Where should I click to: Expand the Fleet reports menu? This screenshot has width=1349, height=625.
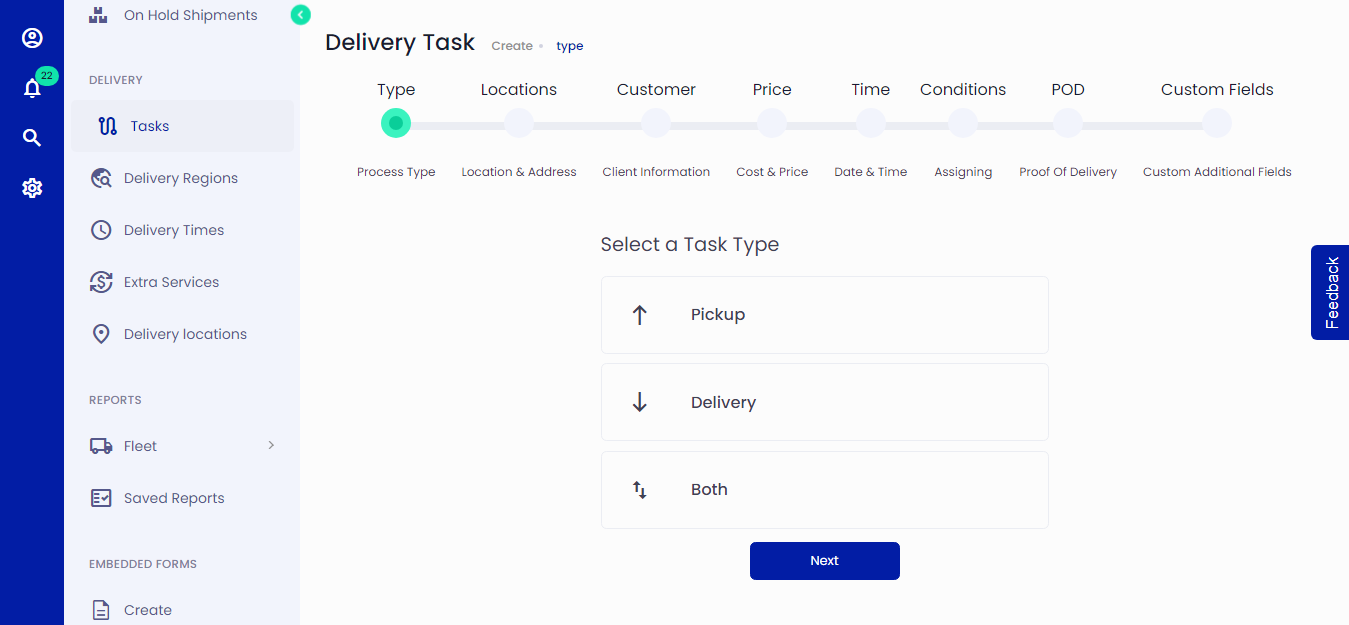click(140, 445)
